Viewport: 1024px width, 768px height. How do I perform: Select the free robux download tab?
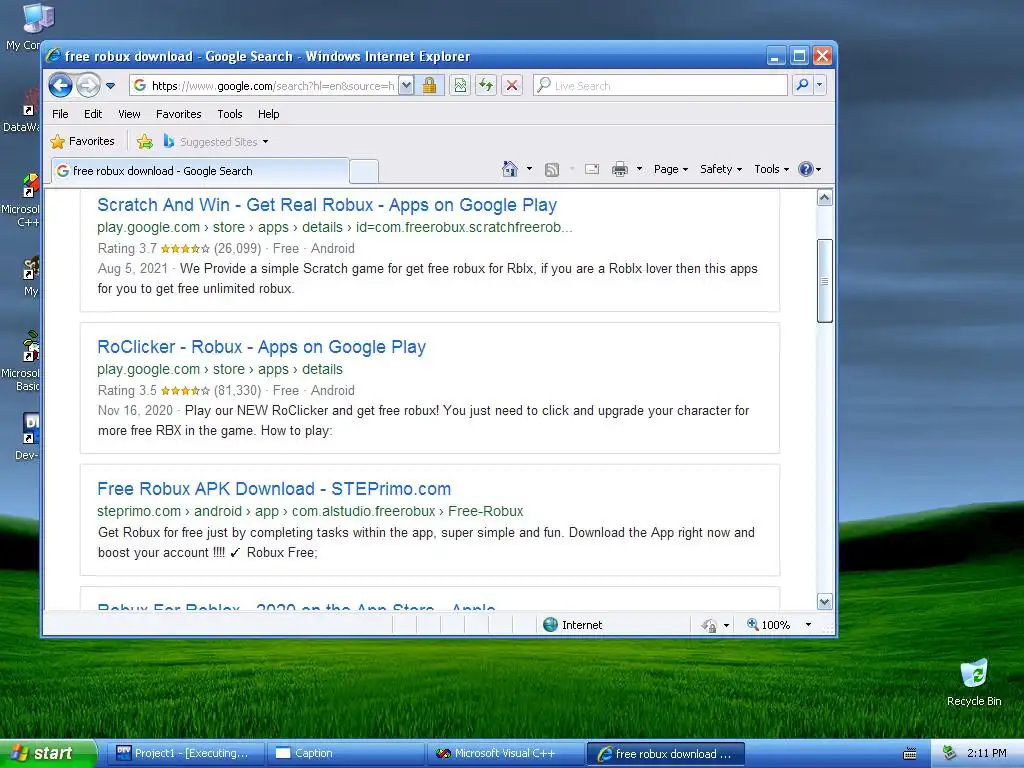(200, 171)
